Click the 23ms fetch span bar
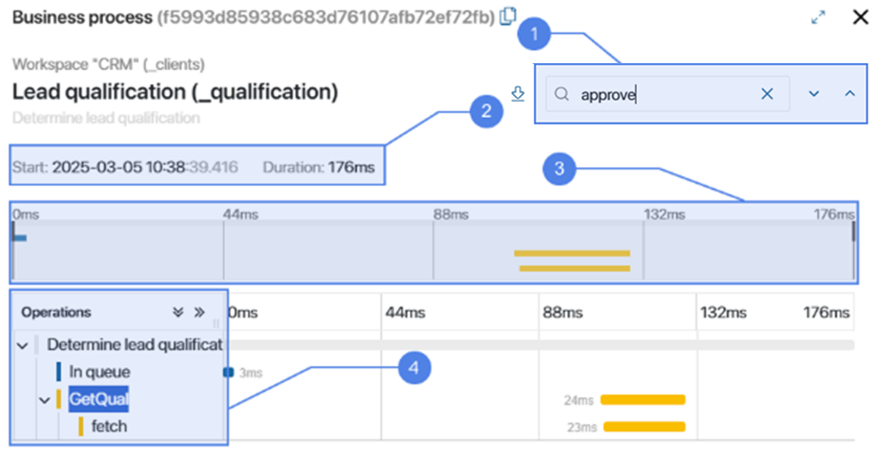874x451 pixels. tap(644, 426)
